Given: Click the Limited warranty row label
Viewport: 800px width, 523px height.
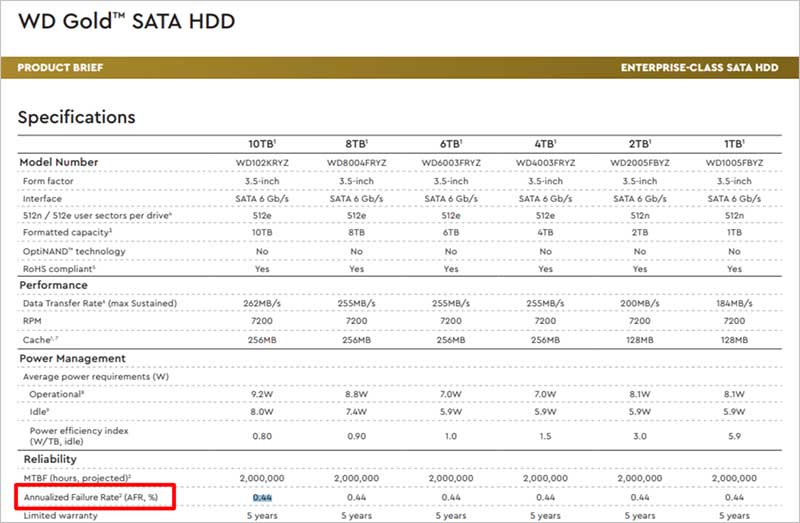Looking at the screenshot, I should point(60,516).
